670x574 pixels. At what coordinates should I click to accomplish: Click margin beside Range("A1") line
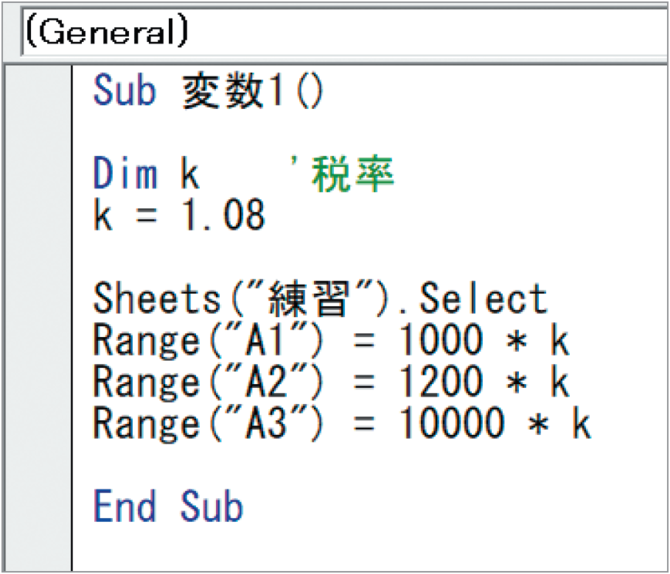(x=39, y=340)
